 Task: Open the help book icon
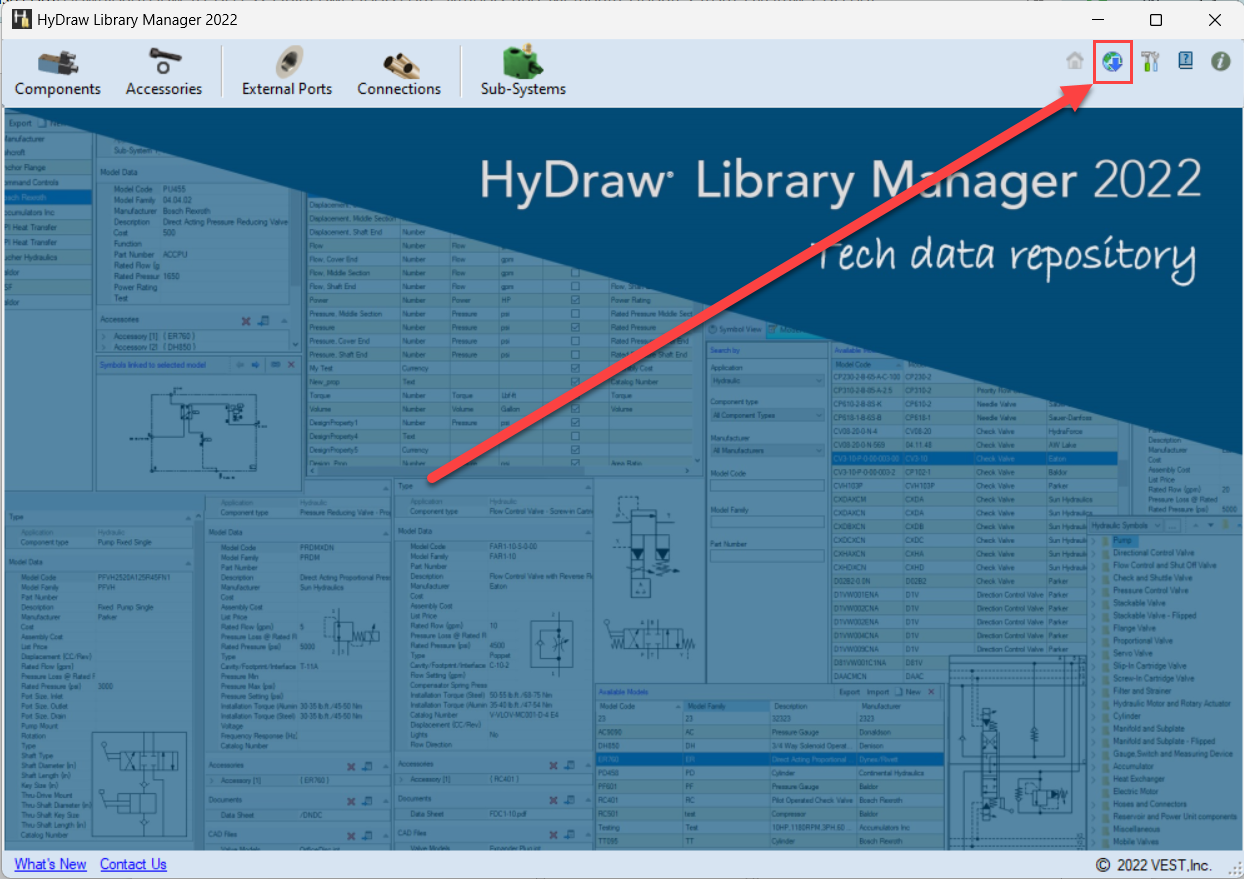[x=1185, y=61]
